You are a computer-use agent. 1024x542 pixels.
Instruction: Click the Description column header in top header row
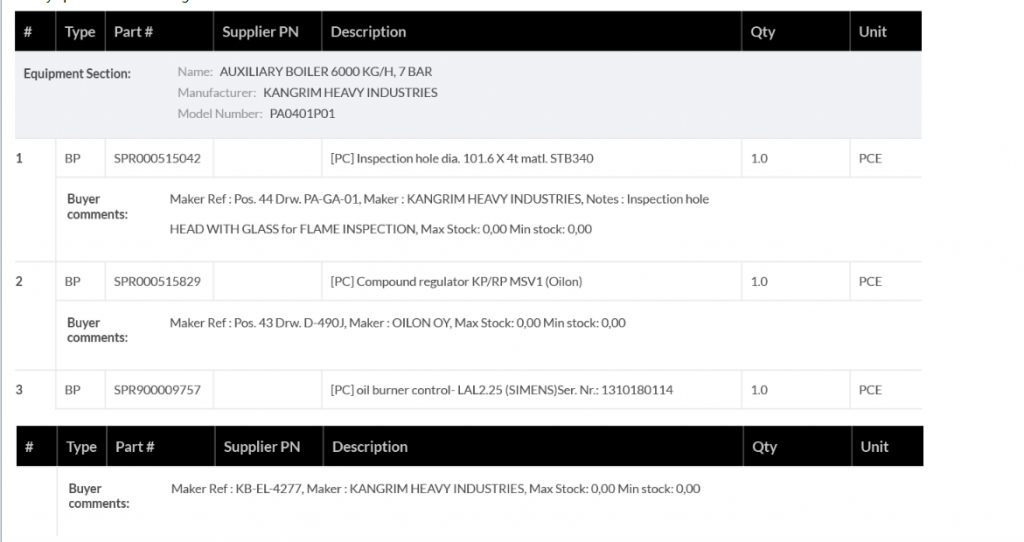tap(368, 32)
